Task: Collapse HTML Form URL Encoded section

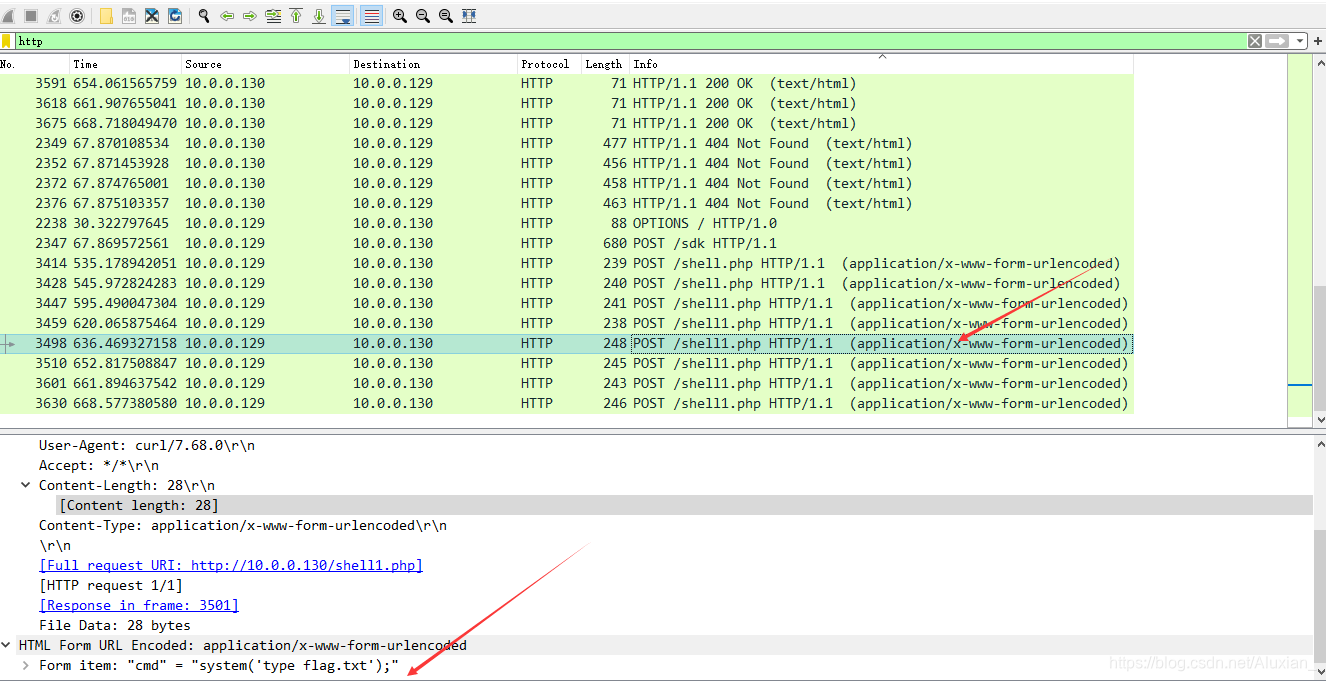Action: tap(6, 645)
